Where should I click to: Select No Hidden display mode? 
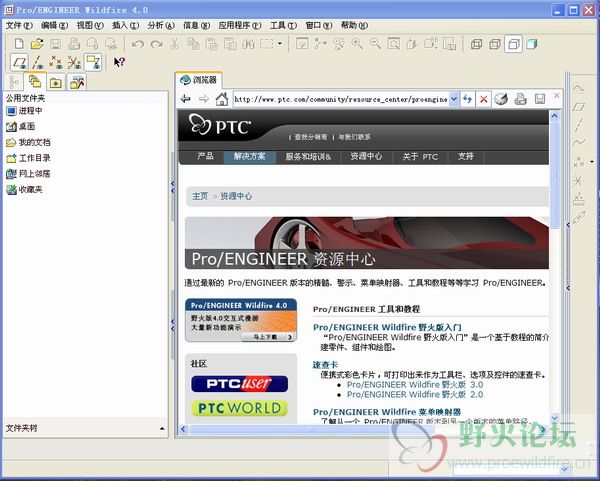513,44
